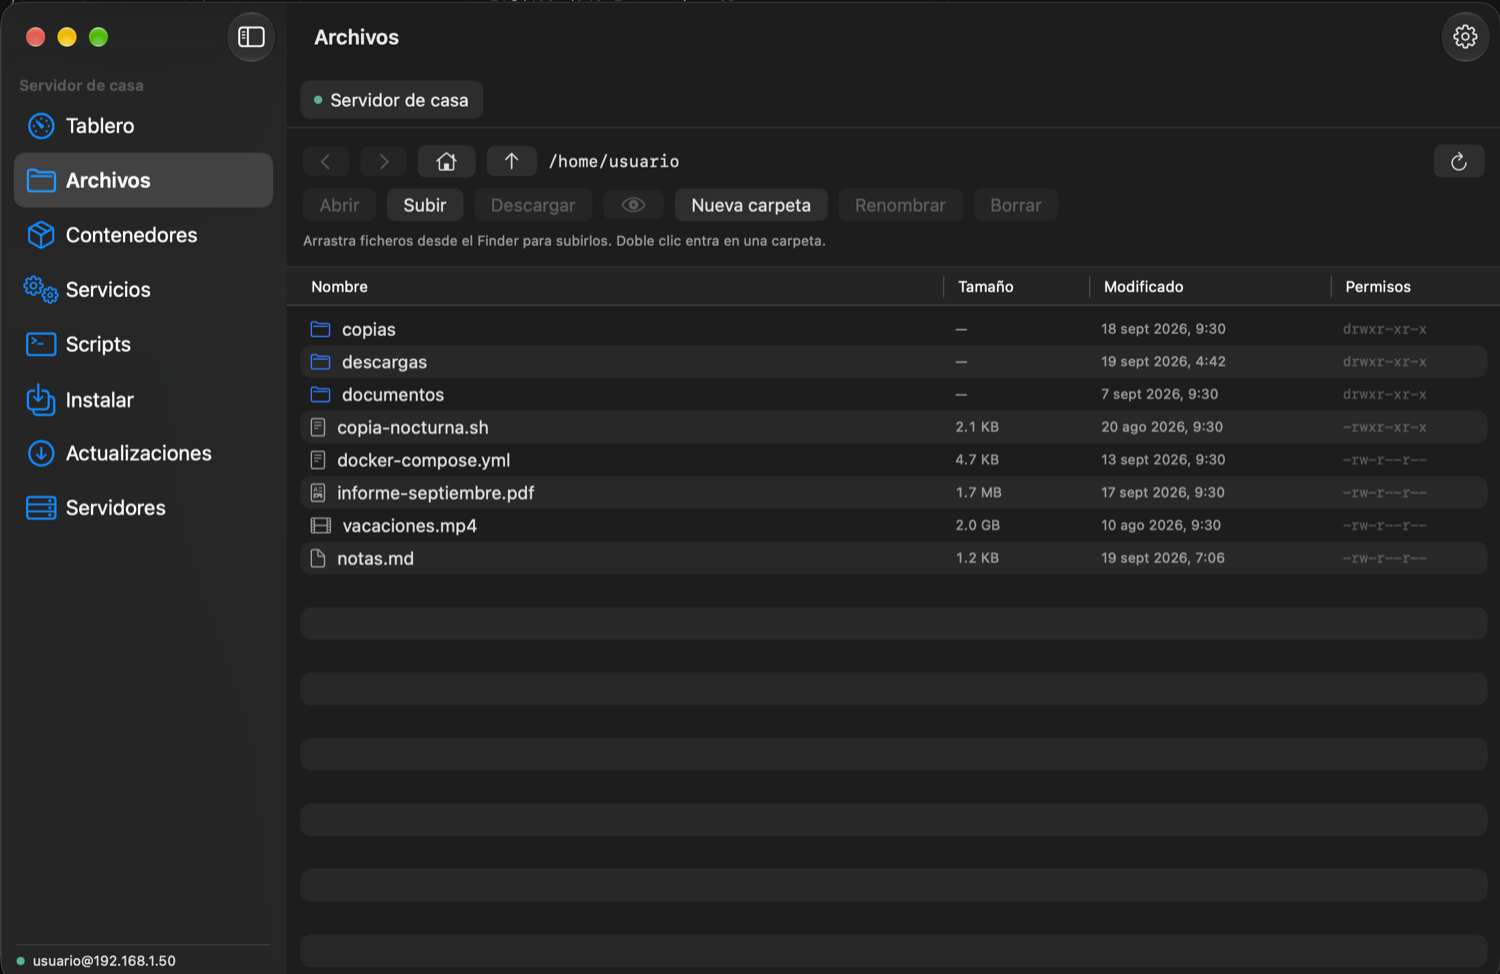The image size is (1500, 974).
Task: Navigate forward in folder history
Action: tap(383, 161)
